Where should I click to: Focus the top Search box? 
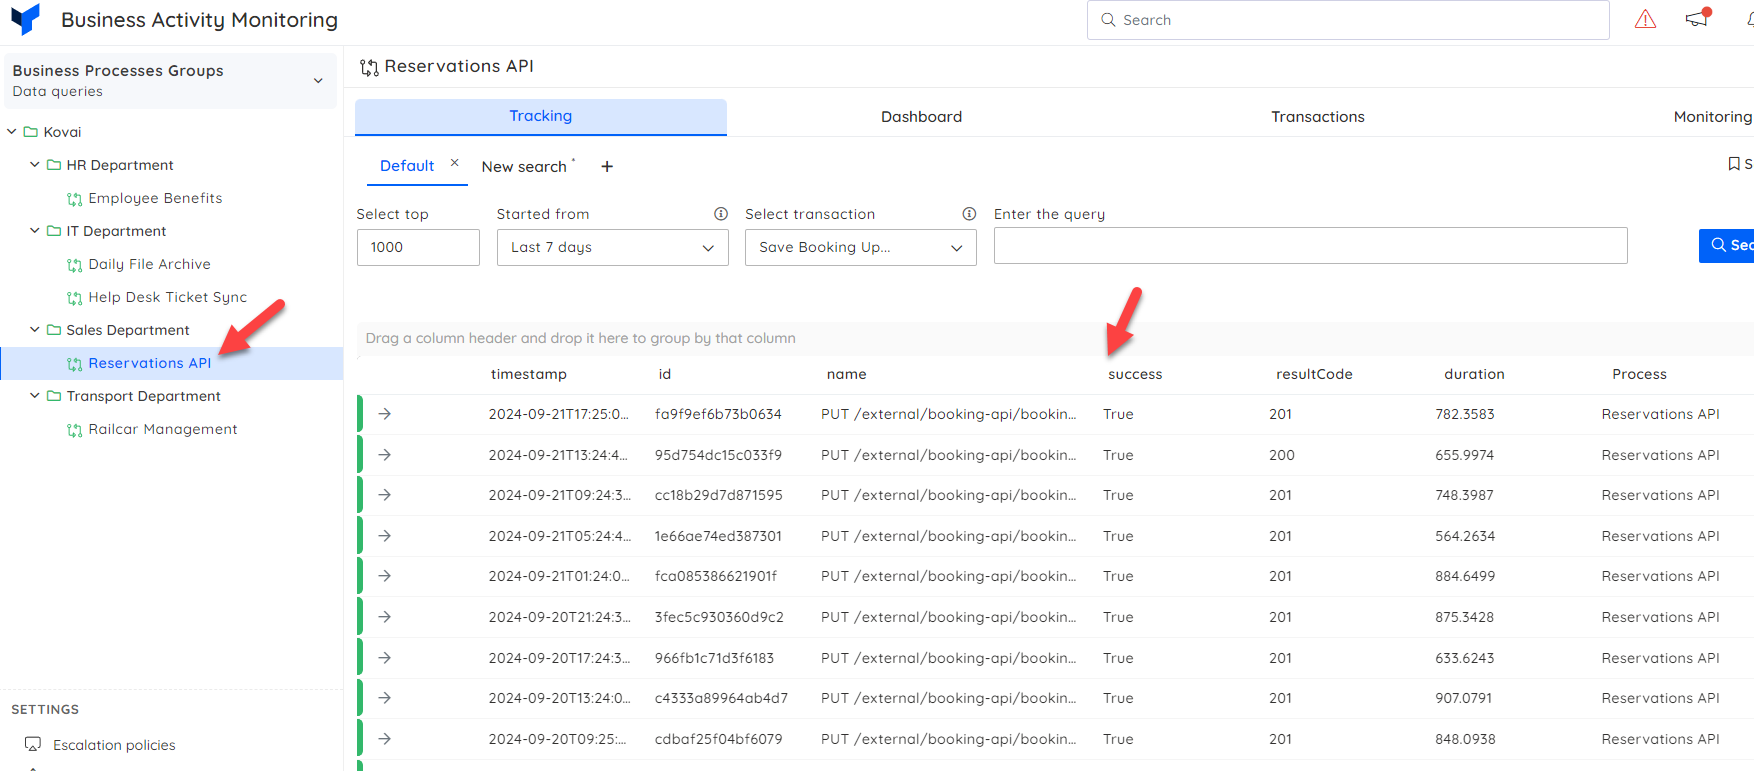1348,20
